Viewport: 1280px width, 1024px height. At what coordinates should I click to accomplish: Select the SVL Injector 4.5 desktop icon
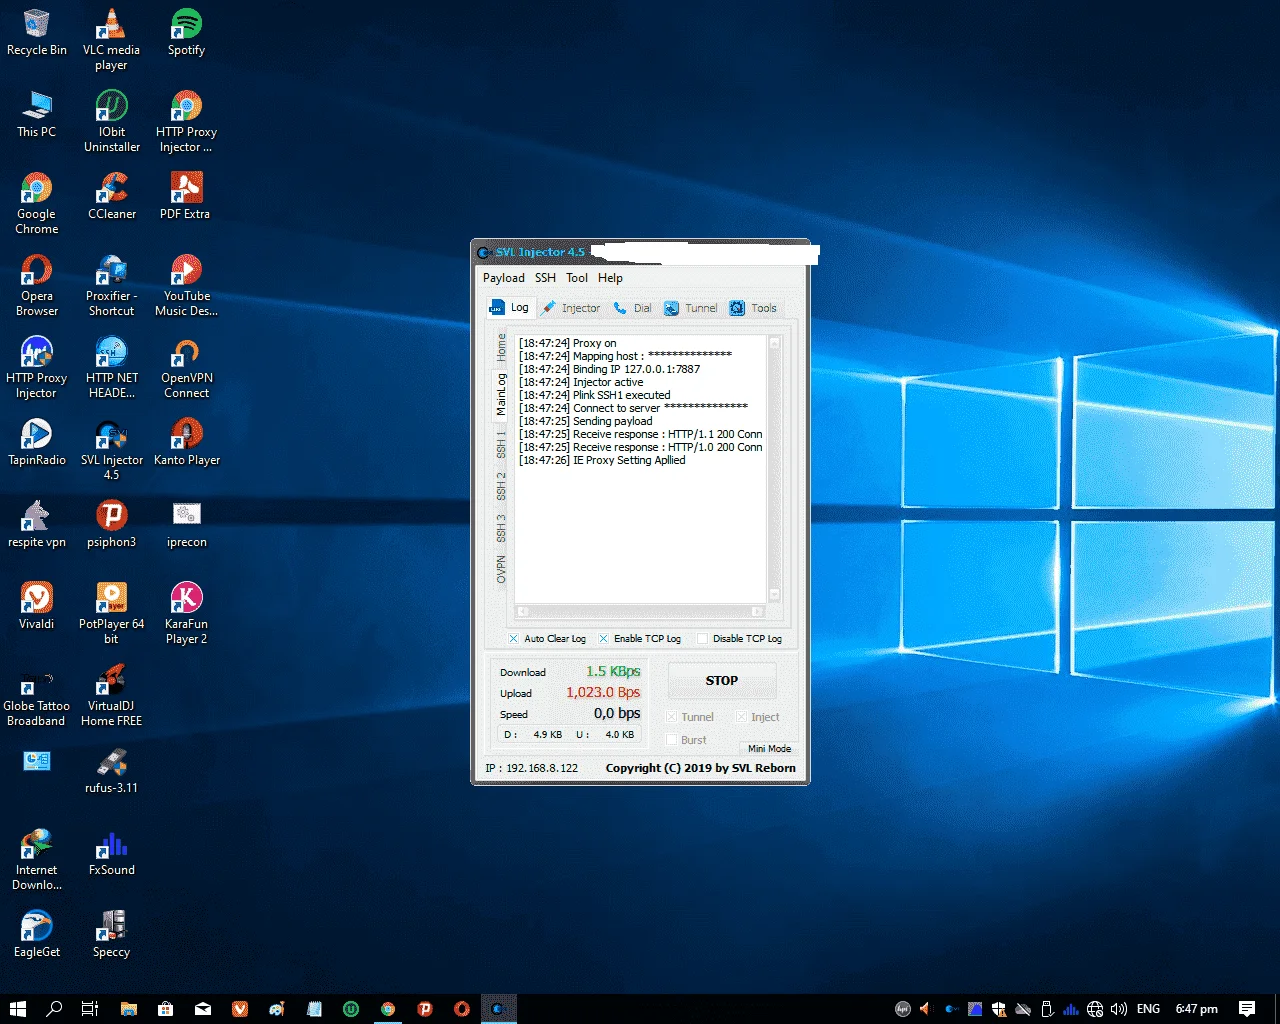111,450
